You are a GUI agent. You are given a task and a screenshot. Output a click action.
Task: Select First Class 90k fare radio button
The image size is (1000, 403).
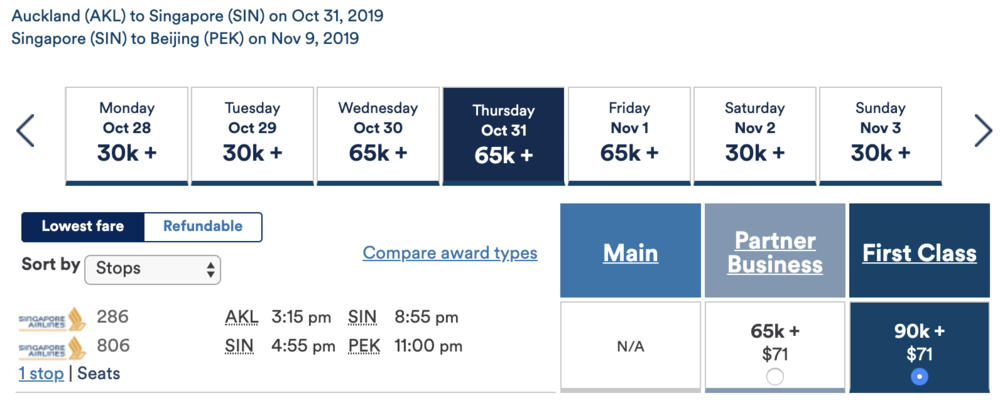(x=919, y=377)
